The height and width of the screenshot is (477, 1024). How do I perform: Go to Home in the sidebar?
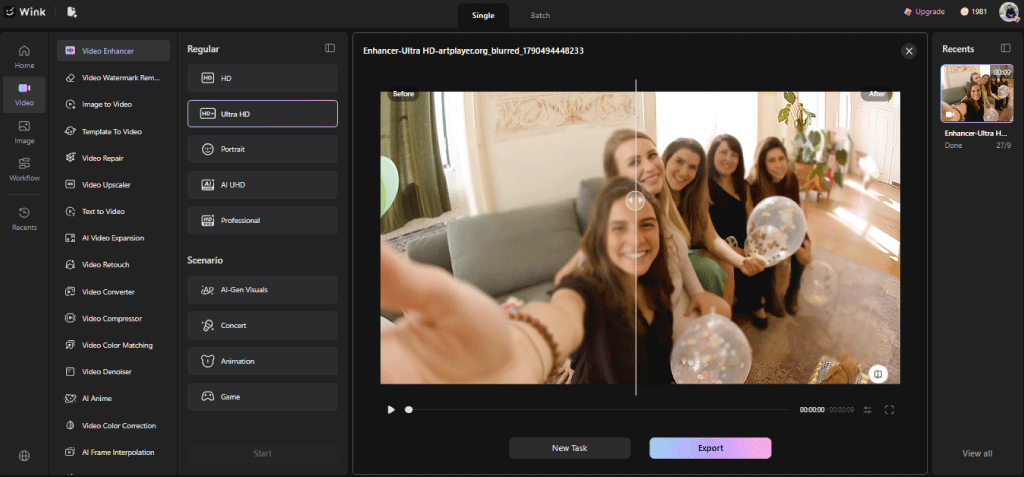[24, 57]
